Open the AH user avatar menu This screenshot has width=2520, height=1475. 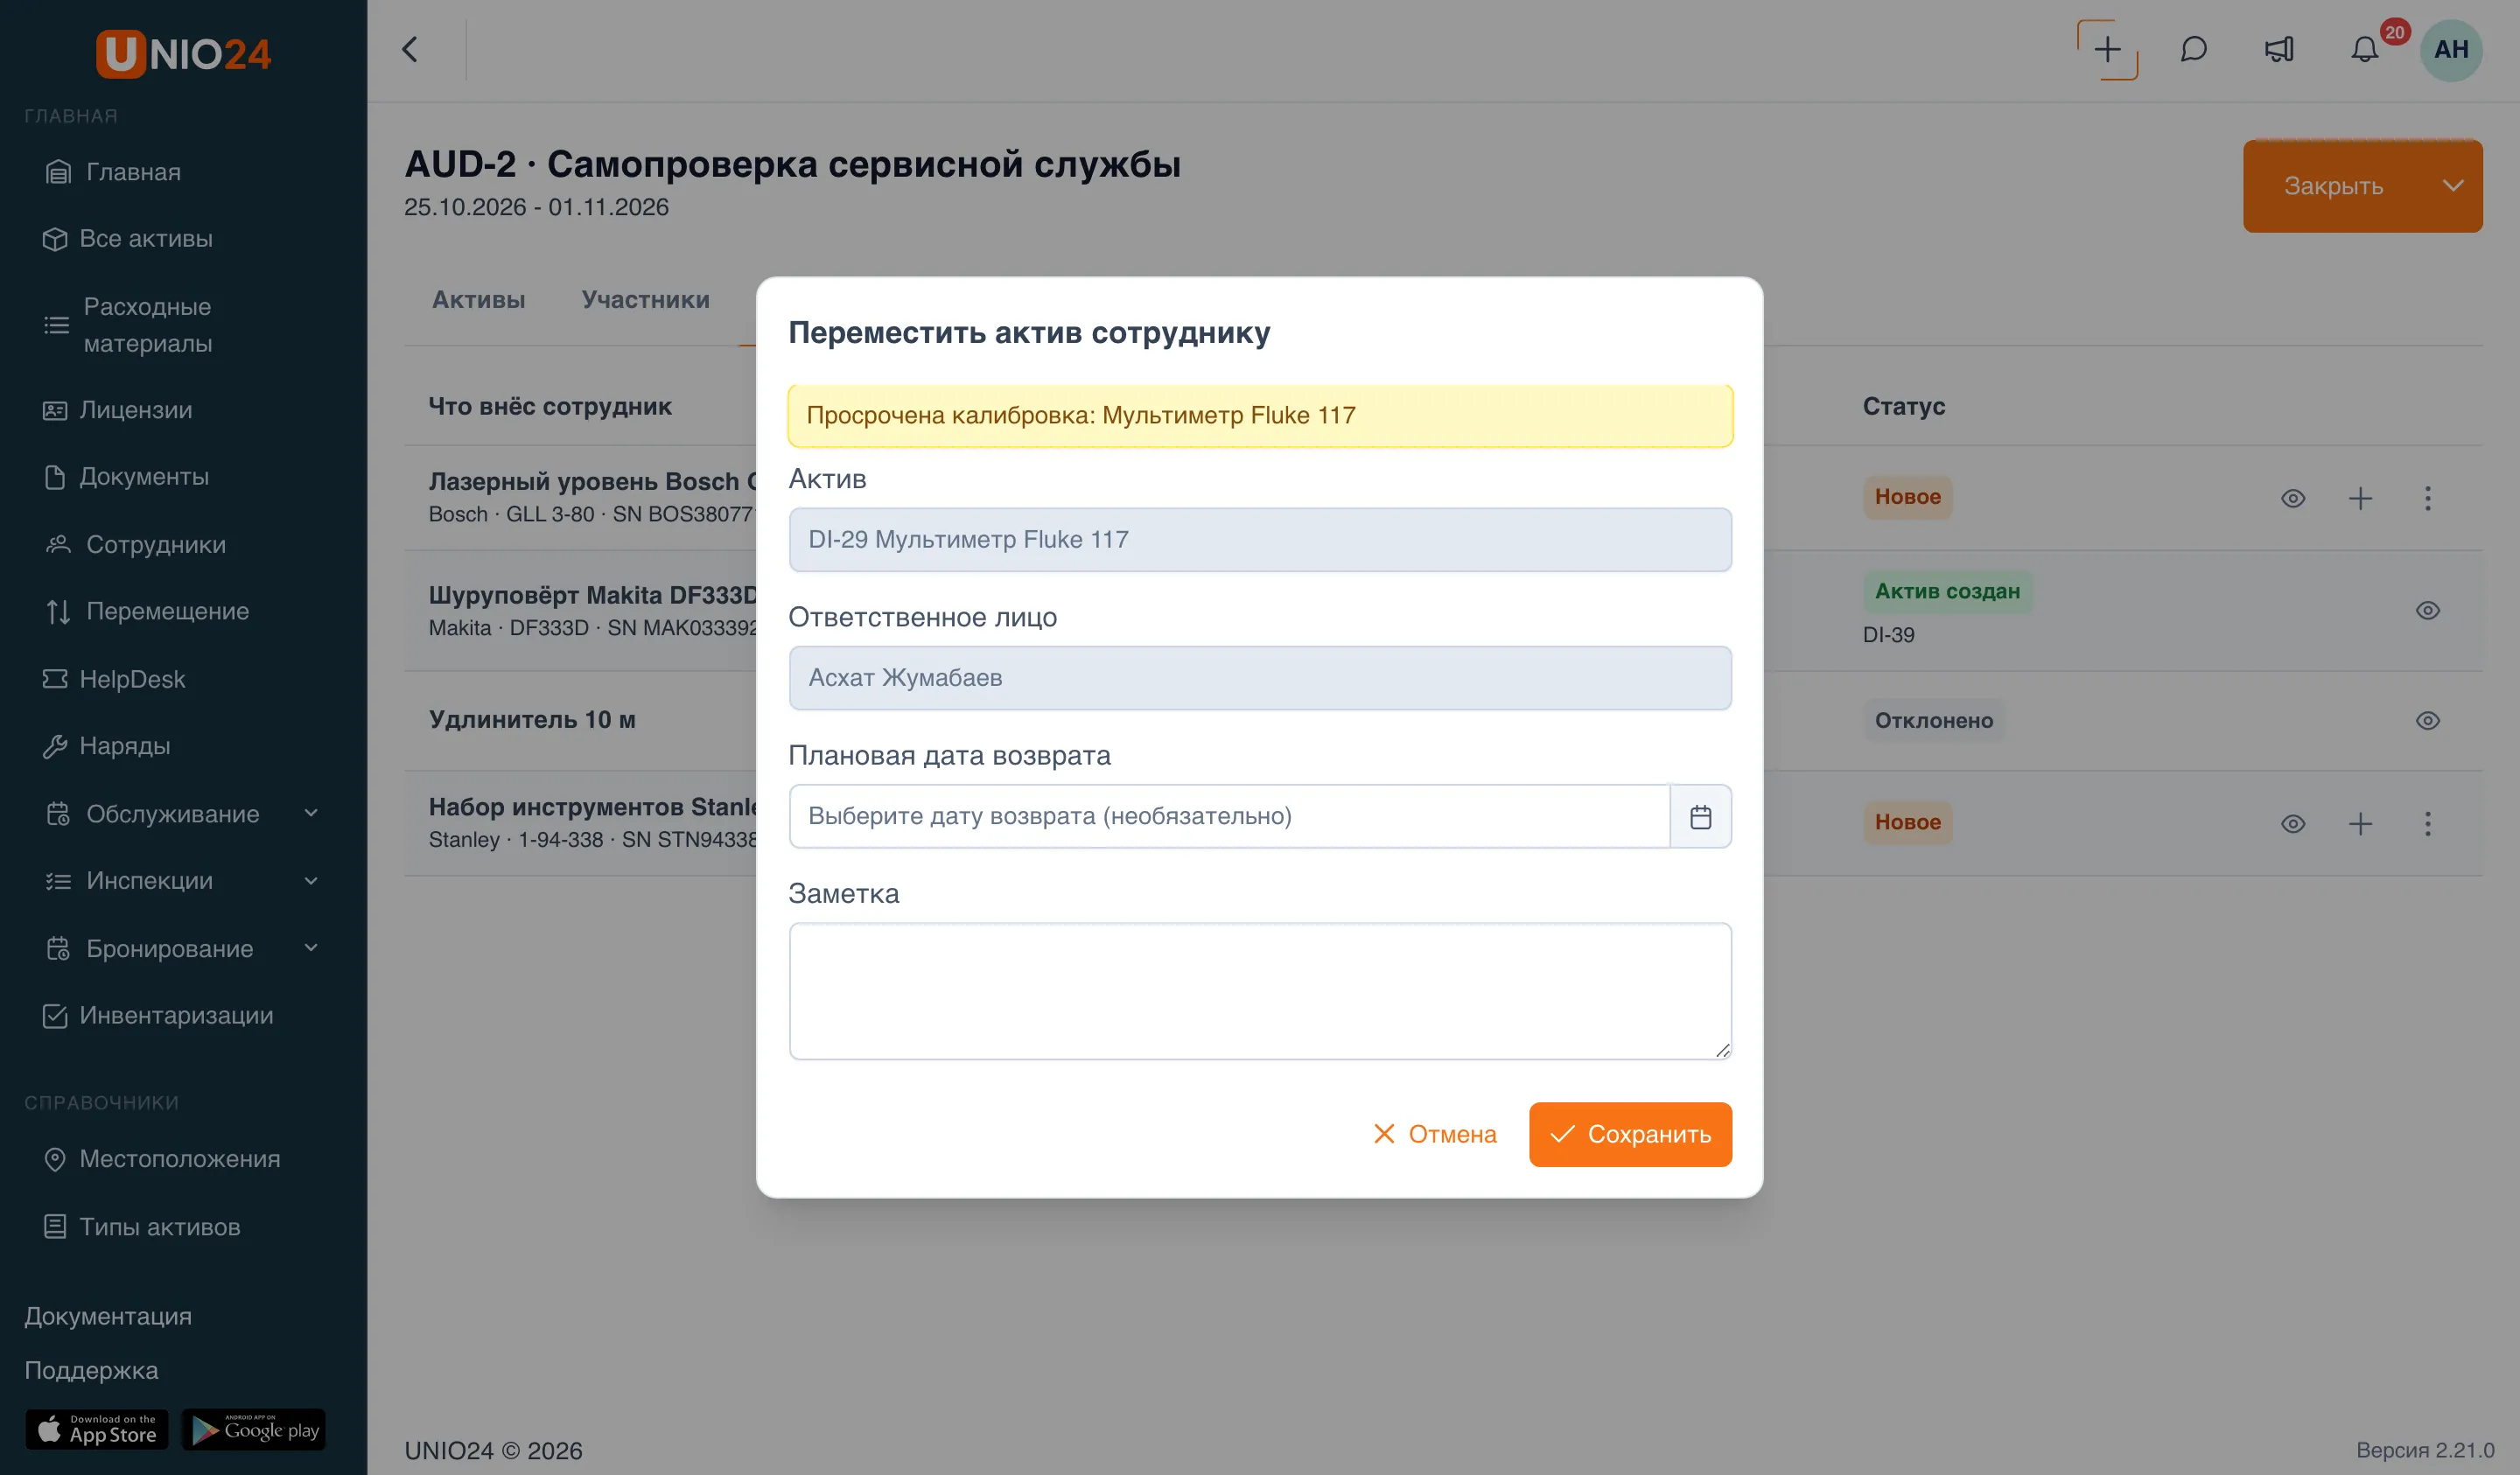click(2451, 49)
